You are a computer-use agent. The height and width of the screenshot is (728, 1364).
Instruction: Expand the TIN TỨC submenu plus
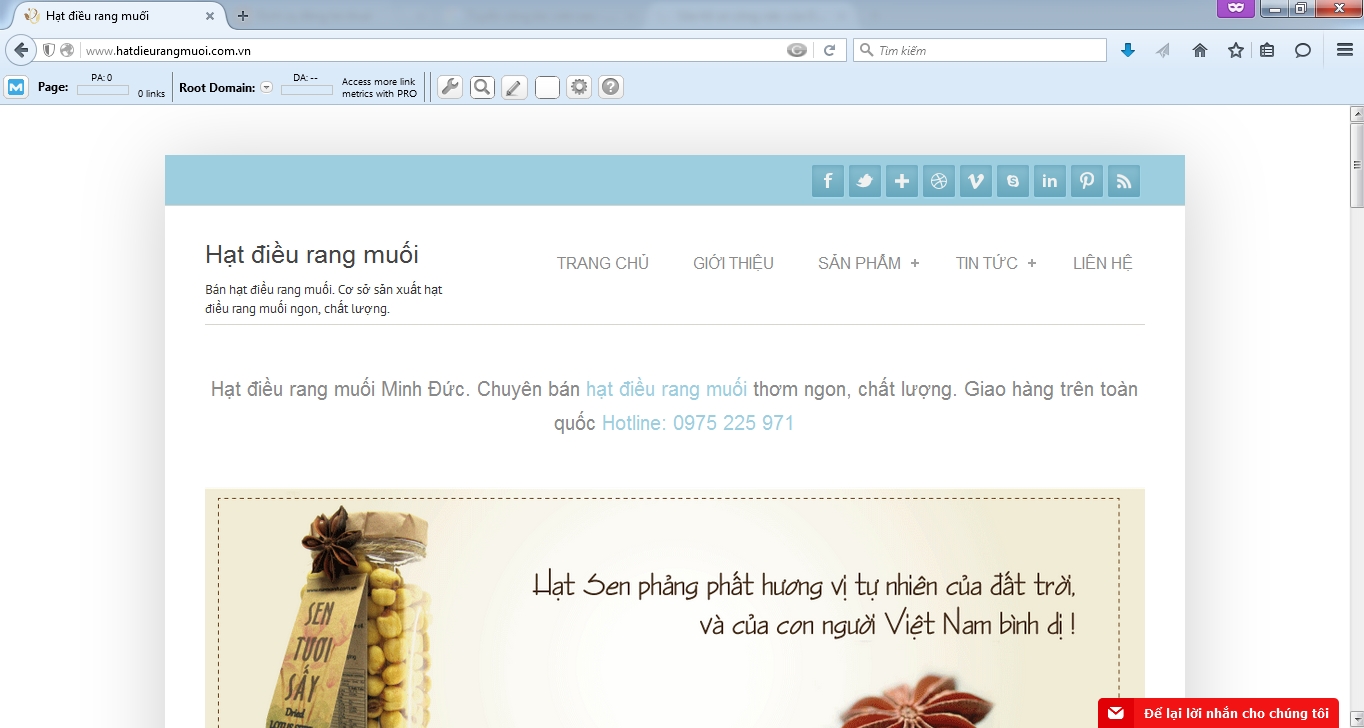click(1032, 263)
